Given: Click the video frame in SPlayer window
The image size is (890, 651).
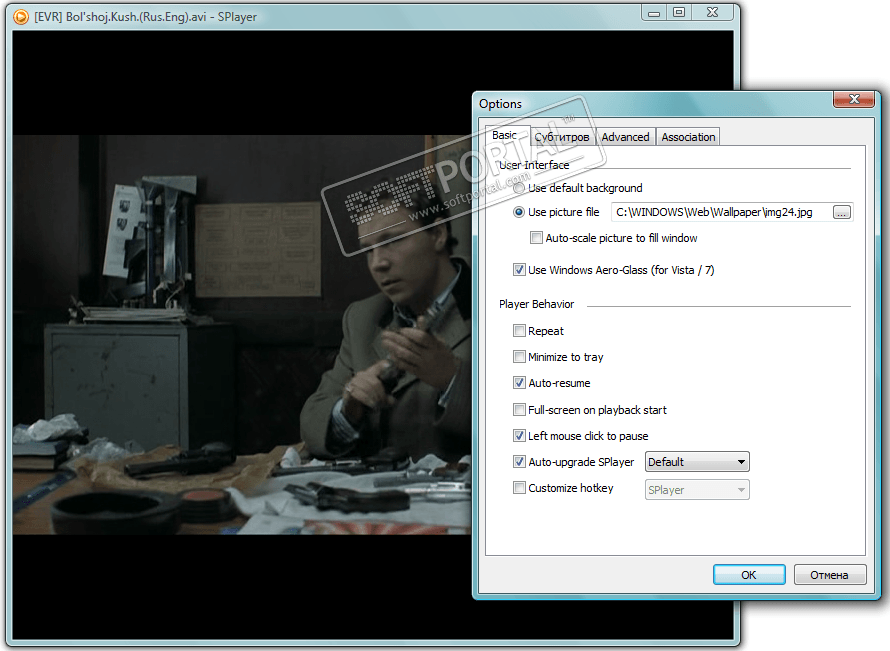Looking at the screenshot, I should tap(242, 334).
